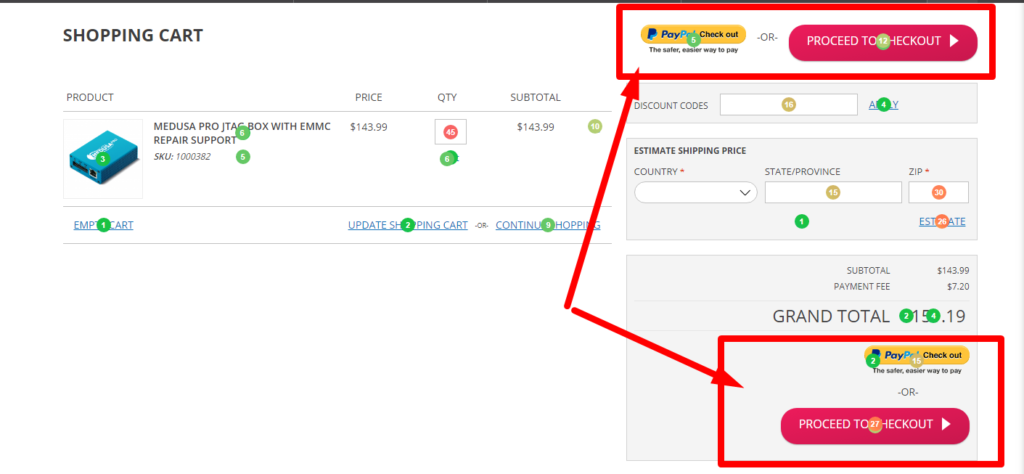1024x474 pixels.
Task: Click the Product column header
Action: pos(90,98)
